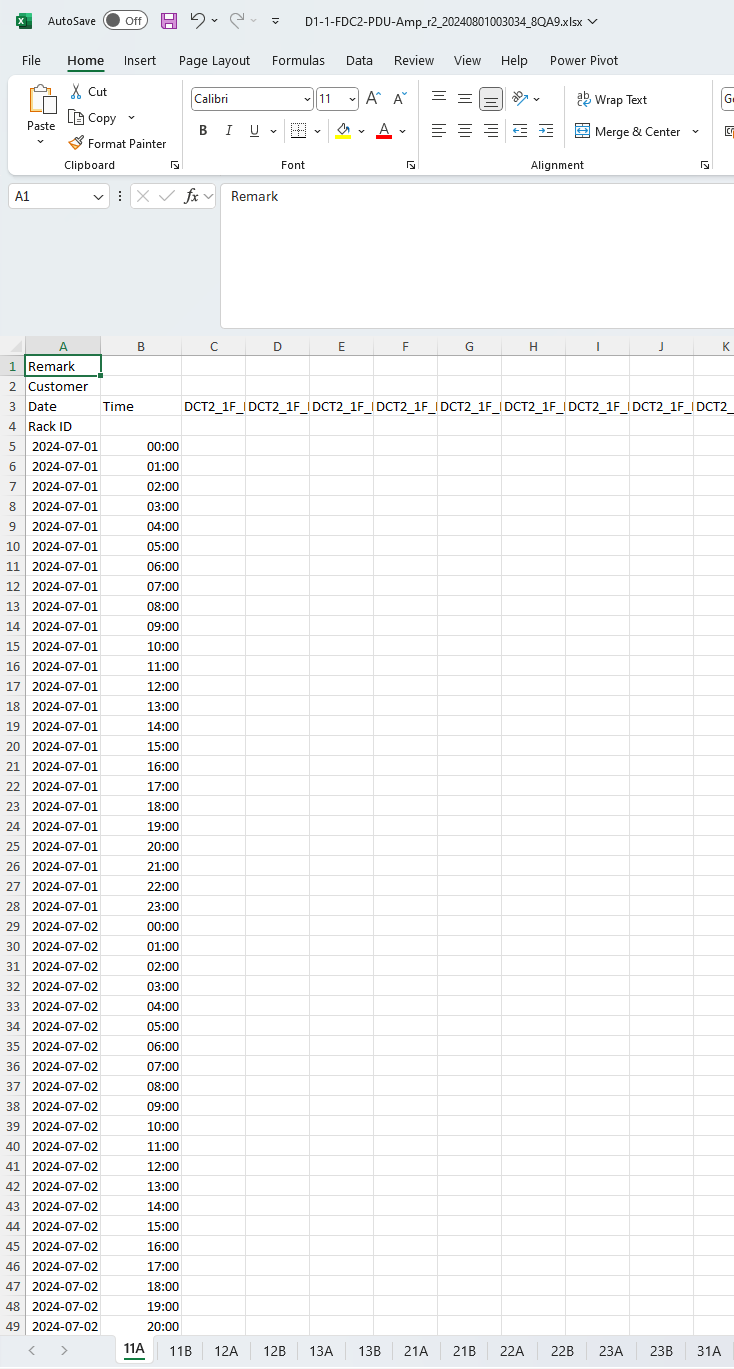Viewport: 734px width, 1369px height.
Task: Toggle the AutoSave switch
Action: coord(125,21)
